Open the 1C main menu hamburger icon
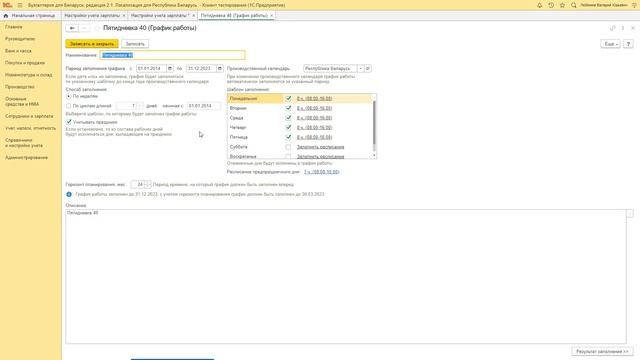The width and height of the screenshot is (640, 360). 20,5
